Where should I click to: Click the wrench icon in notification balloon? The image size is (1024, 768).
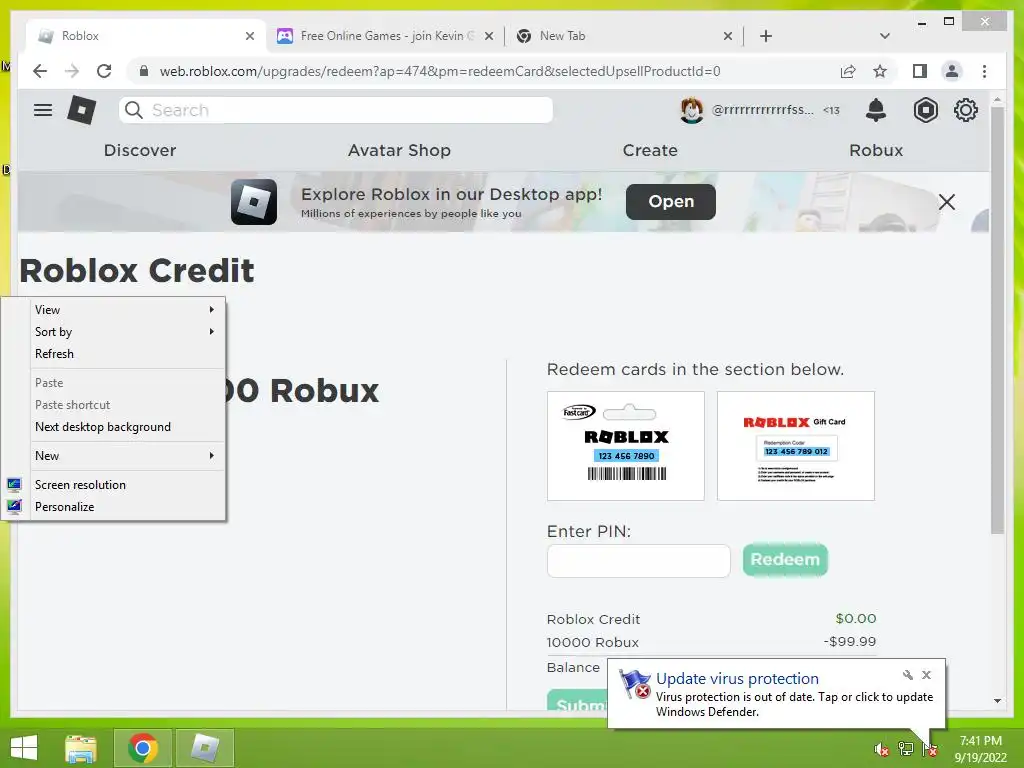(x=908, y=675)
